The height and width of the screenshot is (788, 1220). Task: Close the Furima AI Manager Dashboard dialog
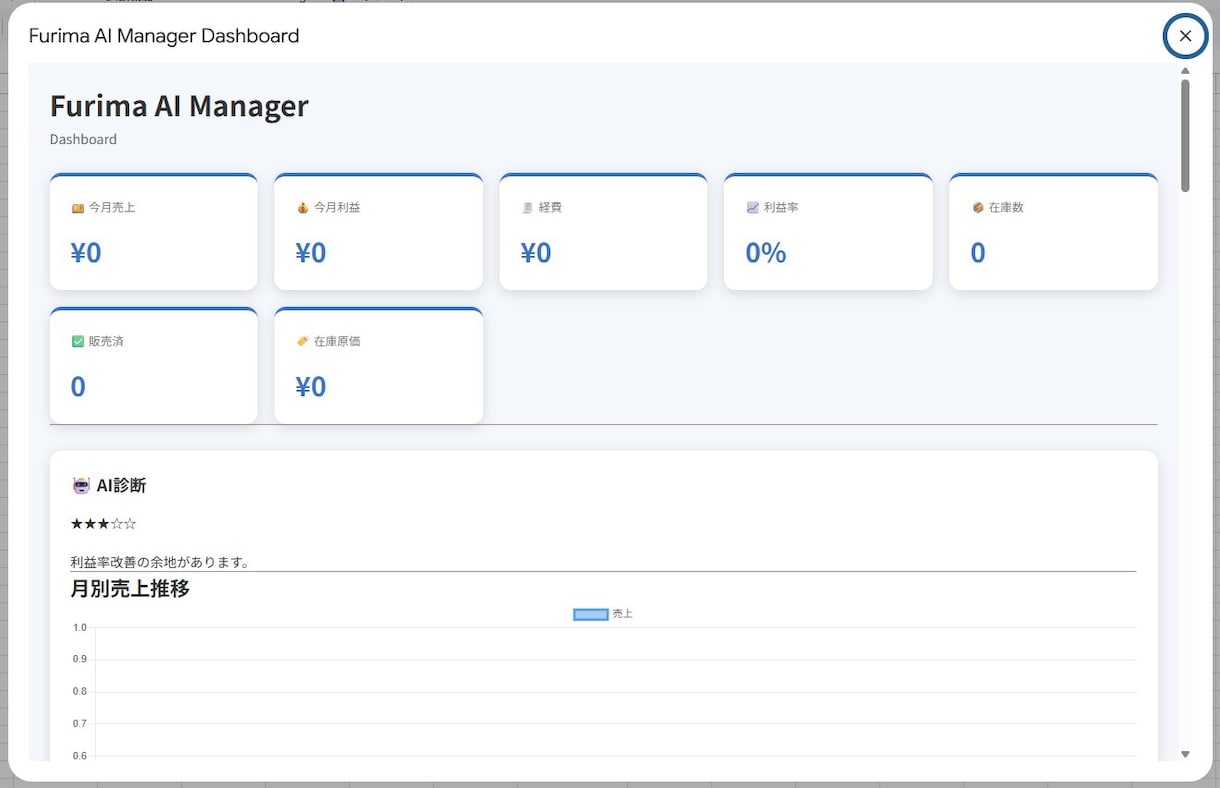click(x=1185, y=36)
